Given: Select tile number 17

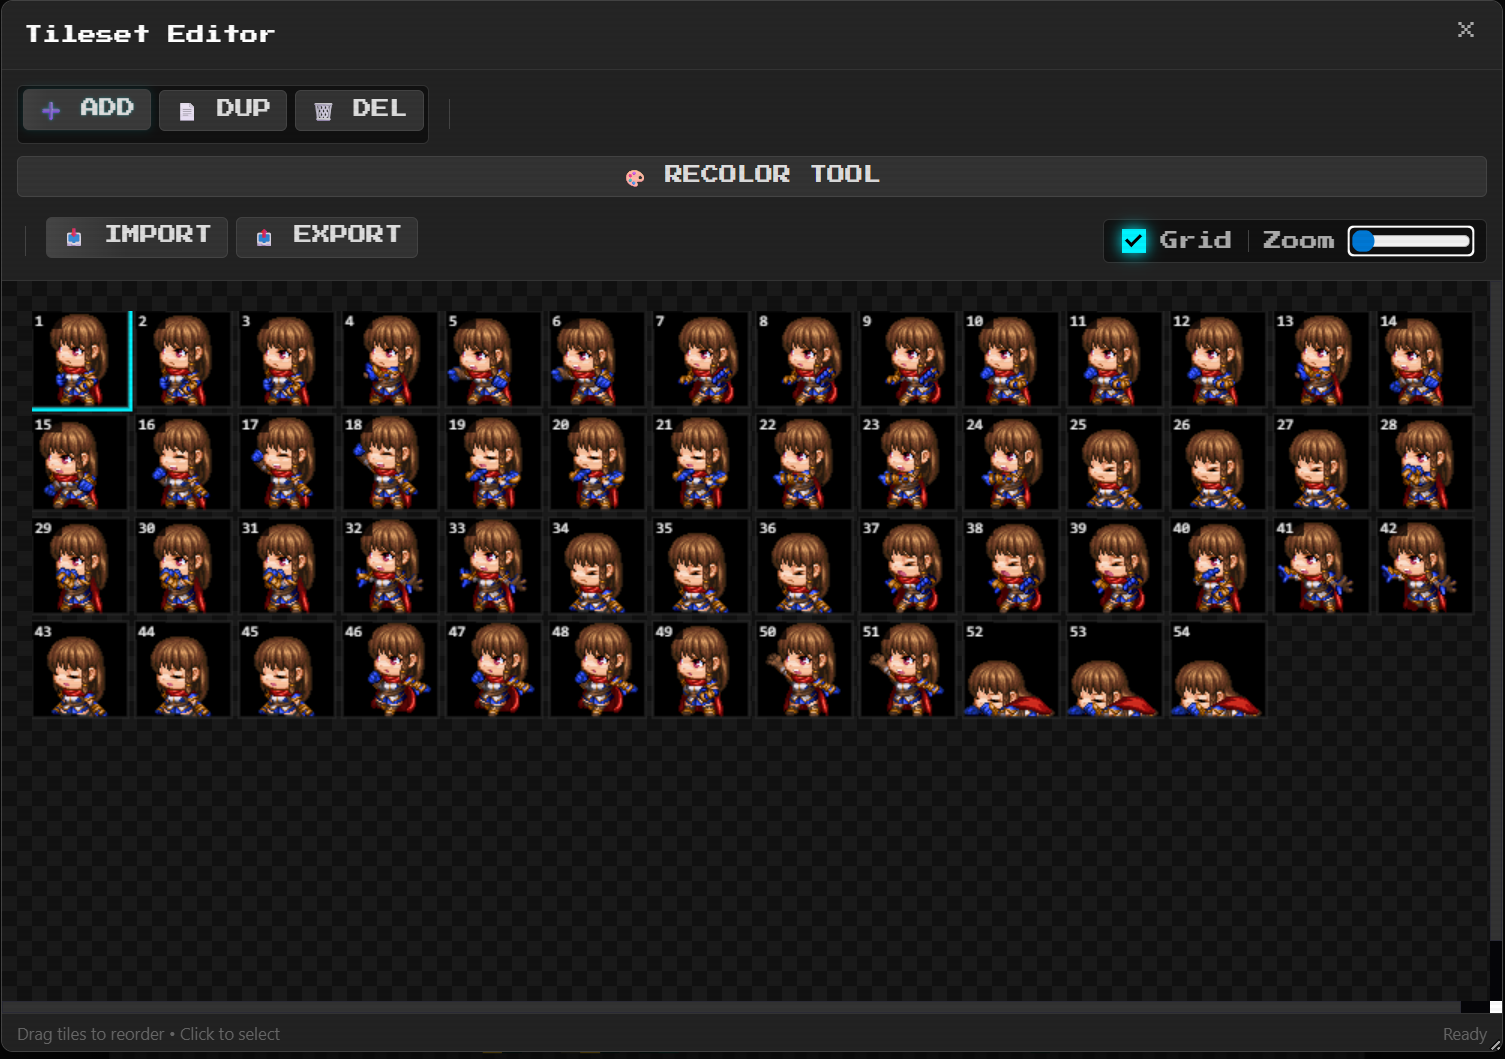Looking at the screenshot, I should coord(287,464).
